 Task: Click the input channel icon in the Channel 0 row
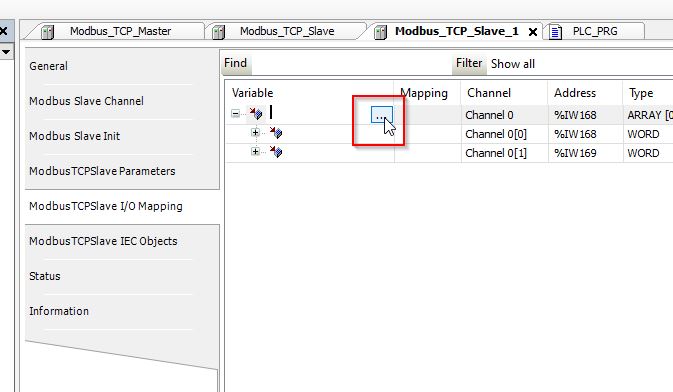[x=256, y=114]
